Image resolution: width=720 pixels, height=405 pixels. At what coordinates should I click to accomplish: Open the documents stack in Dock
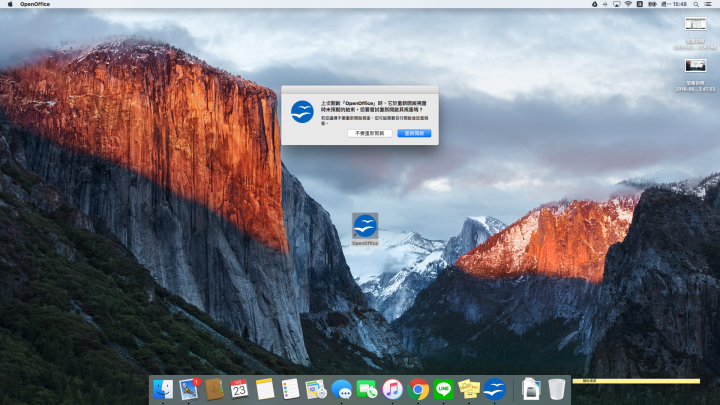click(531, 389)
